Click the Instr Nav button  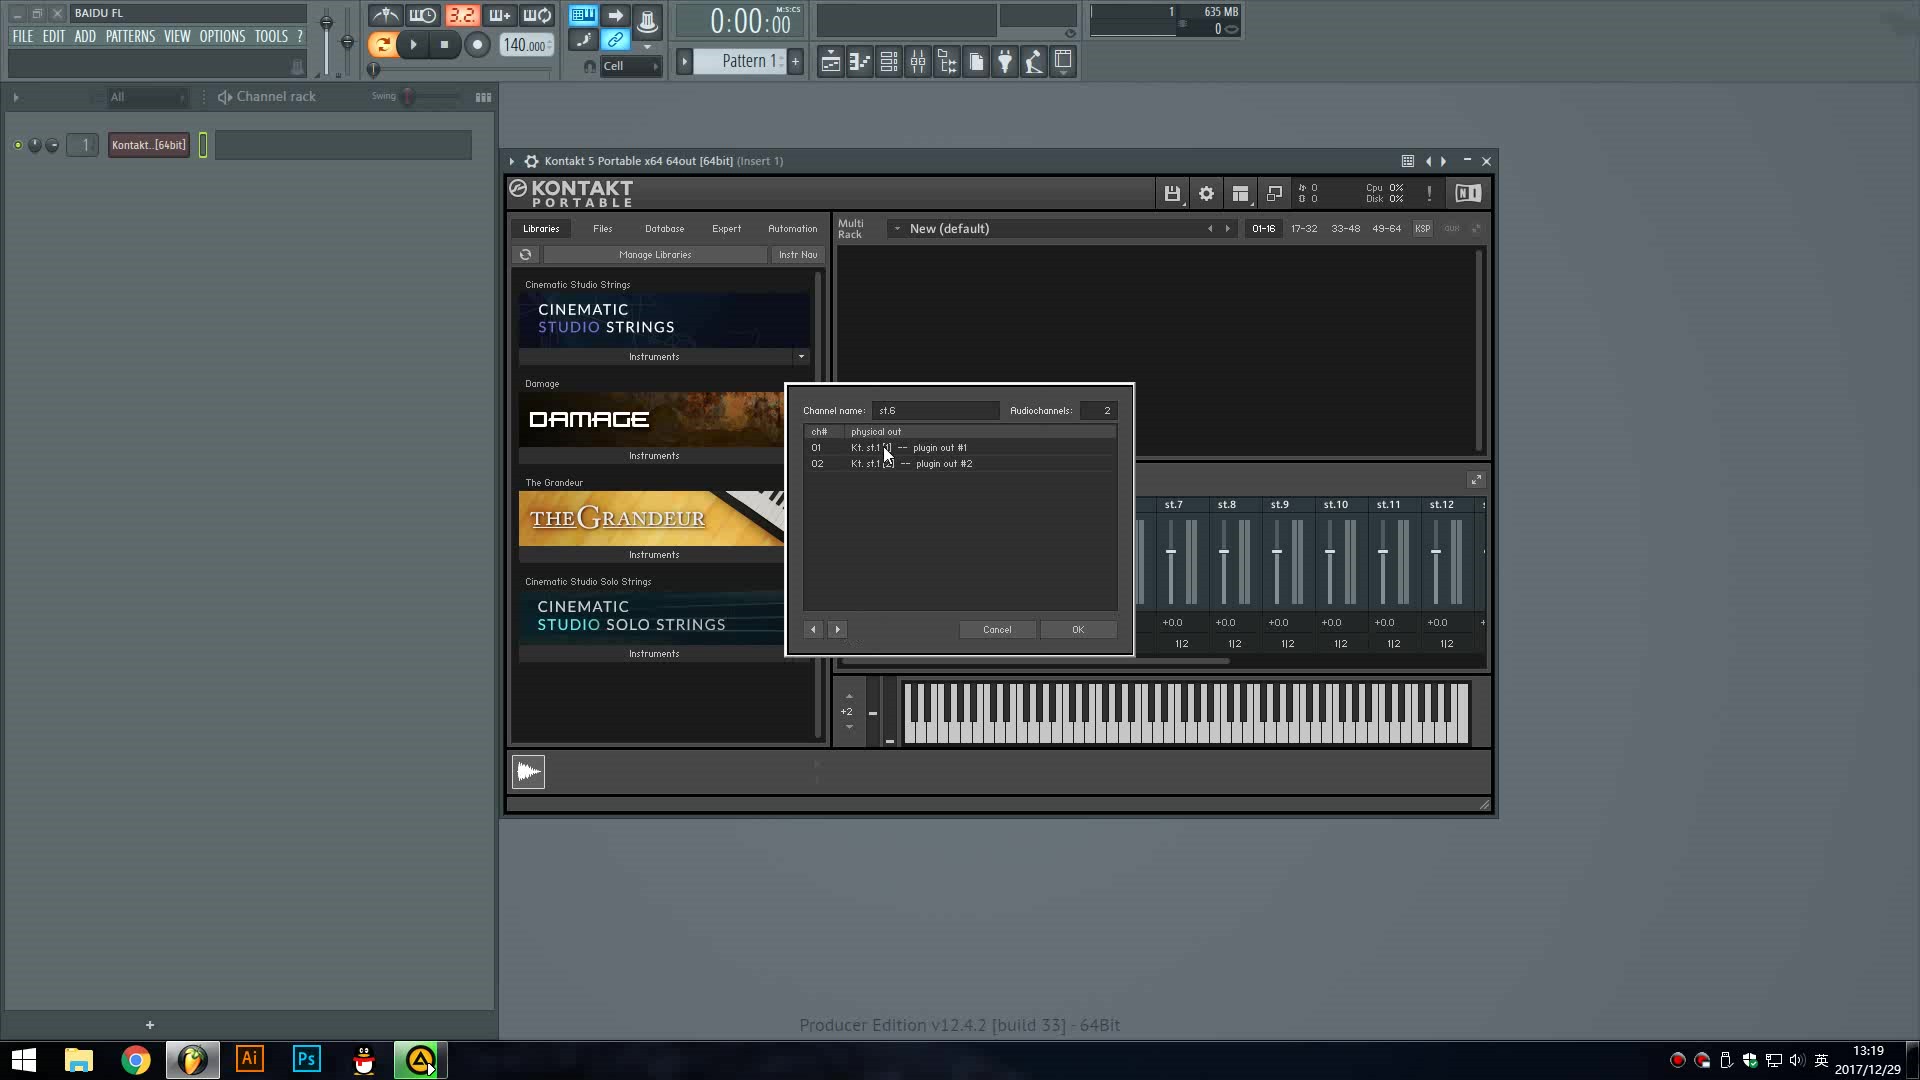(x=798, y=255)
